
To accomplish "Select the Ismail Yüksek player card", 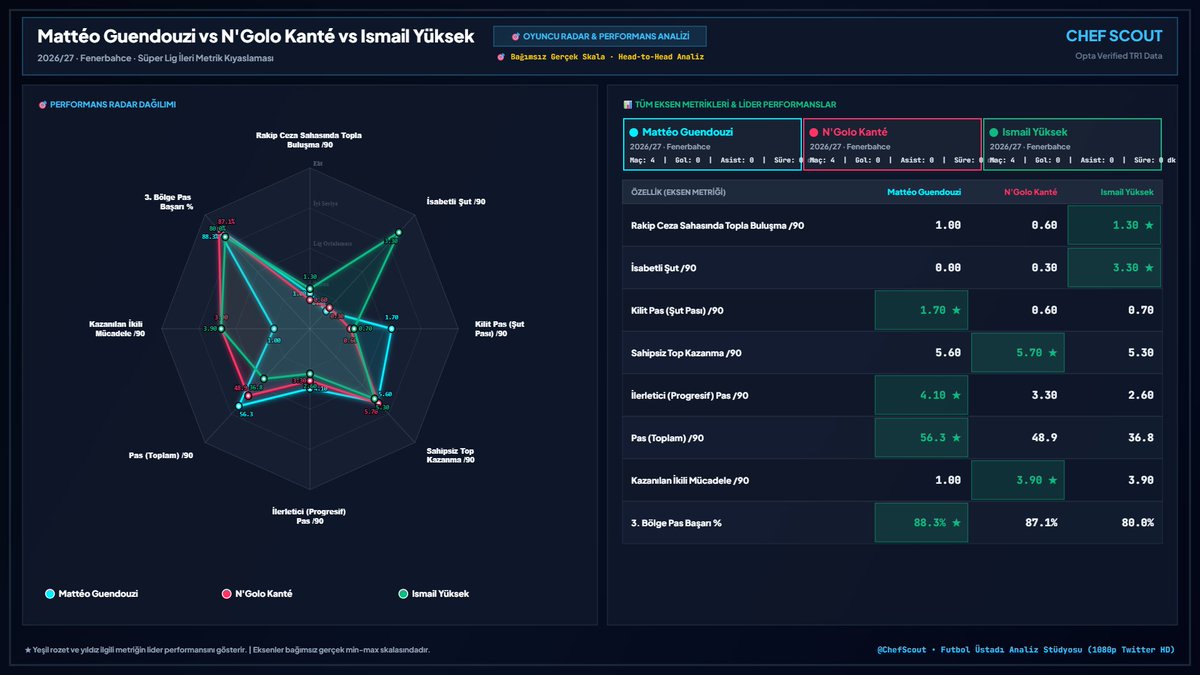I will click(x=1072, y=145).
